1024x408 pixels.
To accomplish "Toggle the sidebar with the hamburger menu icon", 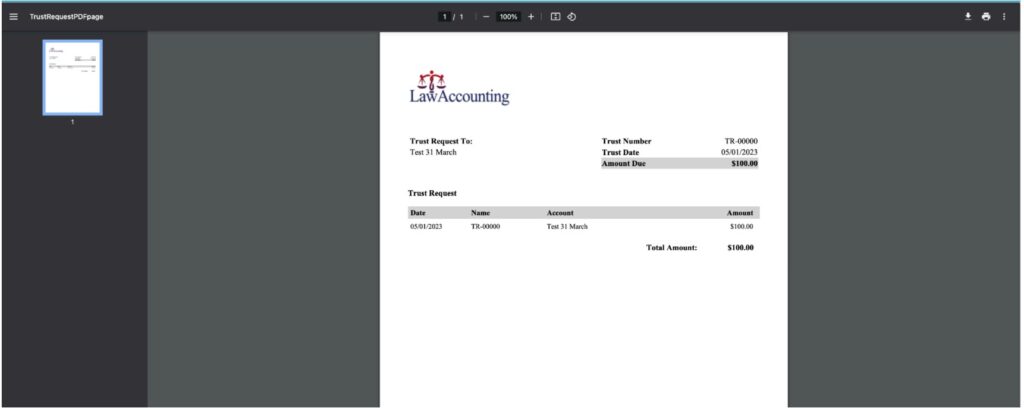I will [x=13, y=17].
